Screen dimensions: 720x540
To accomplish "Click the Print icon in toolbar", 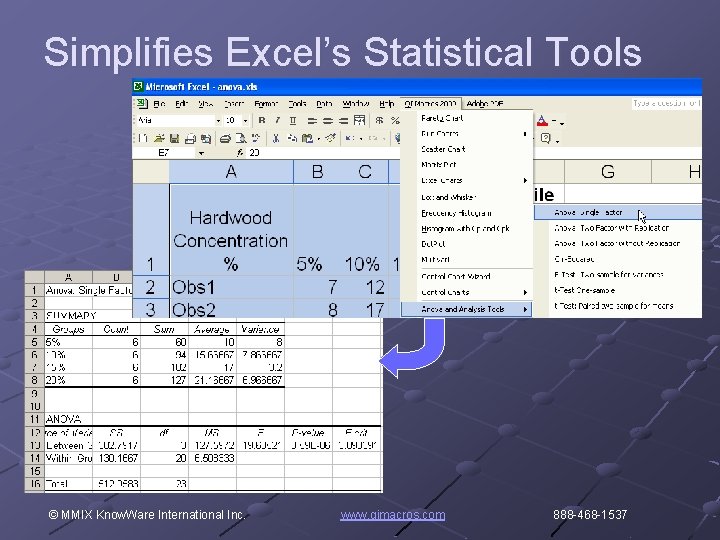I will (x=225, y=138).
